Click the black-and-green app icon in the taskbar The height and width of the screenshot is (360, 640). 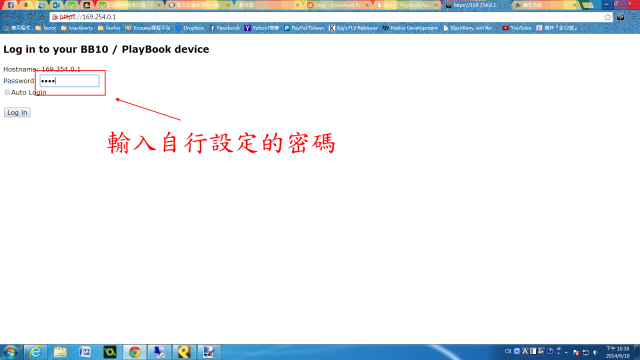point(110,352)
